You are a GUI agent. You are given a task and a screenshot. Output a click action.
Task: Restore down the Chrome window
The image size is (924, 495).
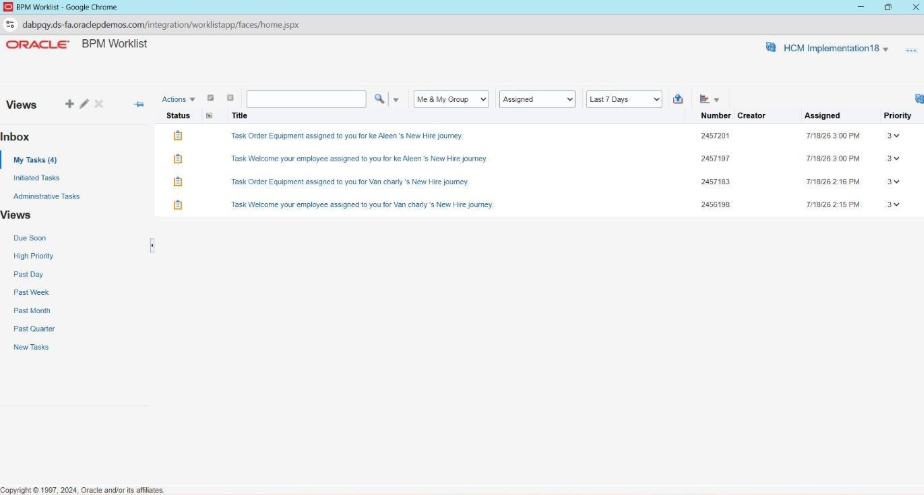pos(888,7)
